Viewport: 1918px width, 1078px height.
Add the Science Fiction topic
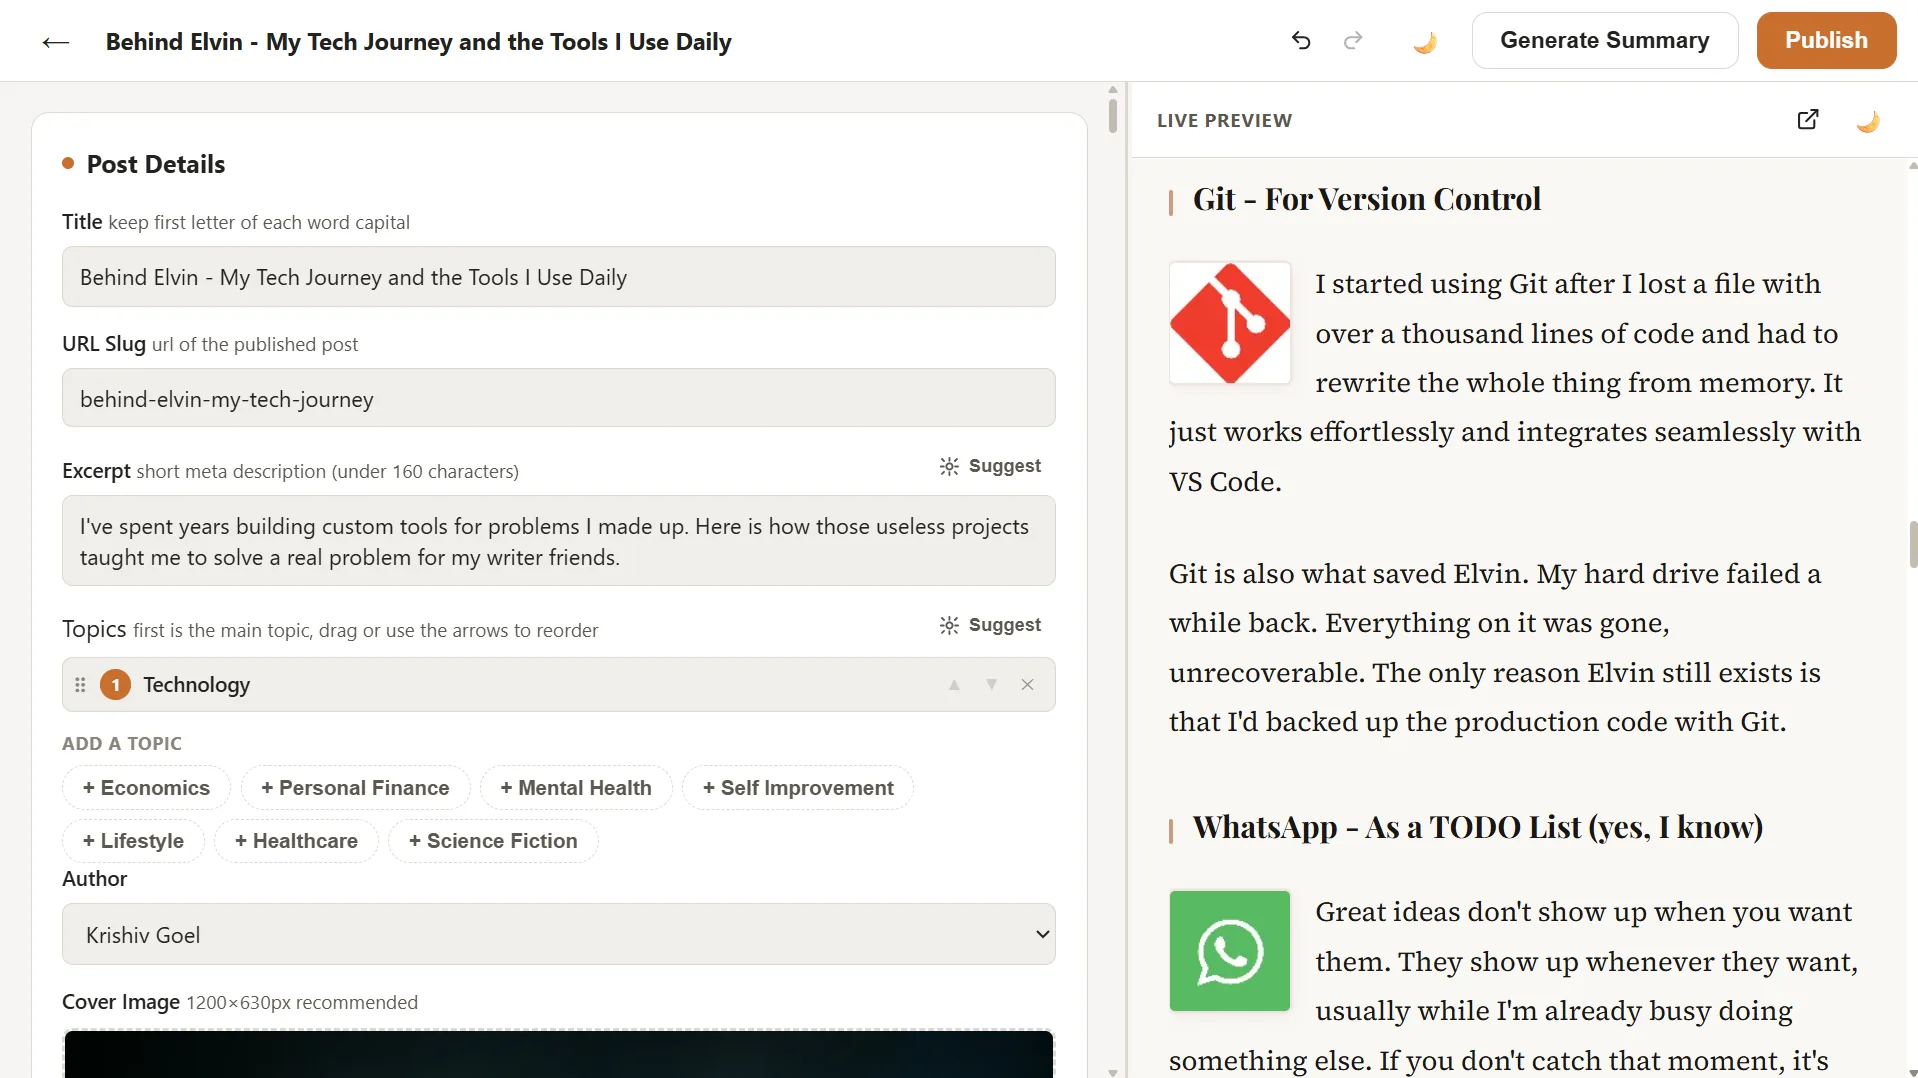493,841
